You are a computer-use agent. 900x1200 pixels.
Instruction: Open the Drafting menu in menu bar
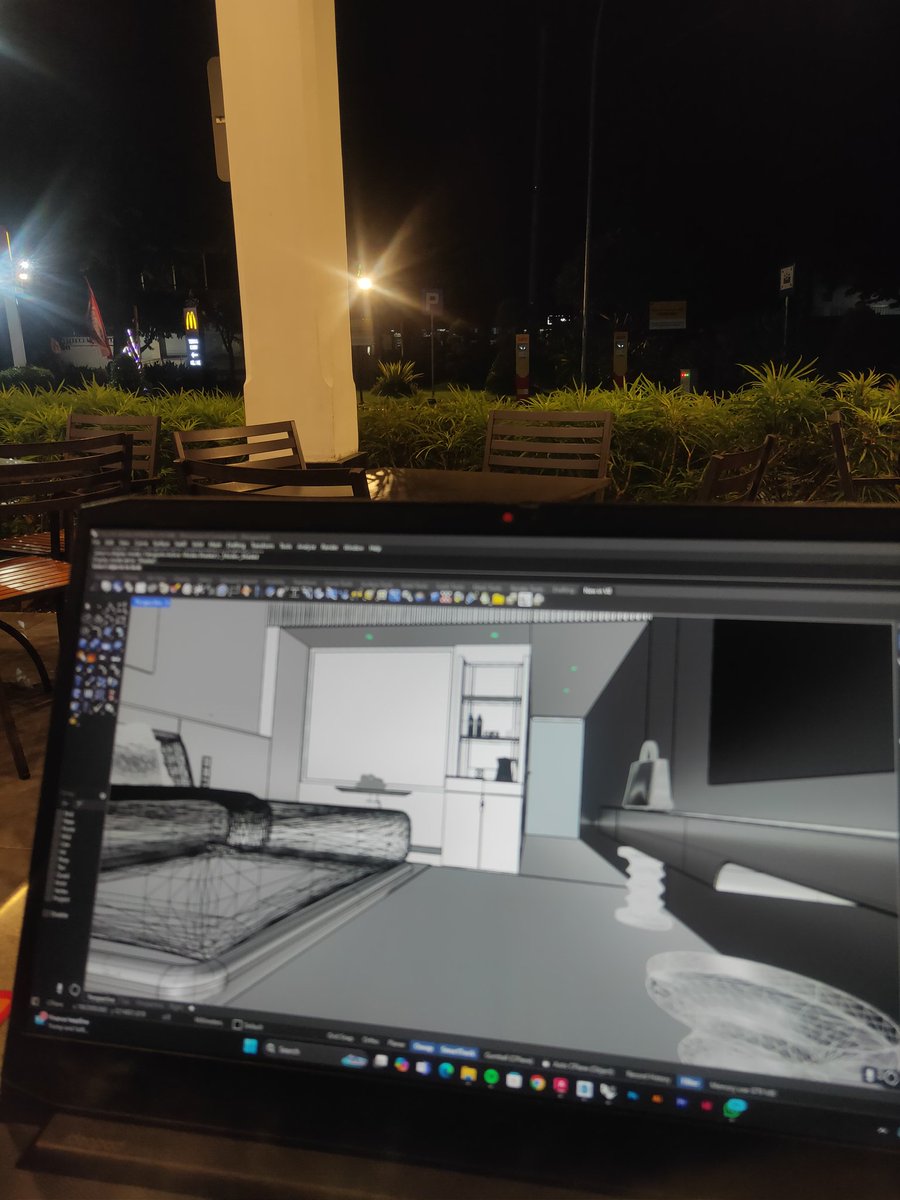point(235,546)
